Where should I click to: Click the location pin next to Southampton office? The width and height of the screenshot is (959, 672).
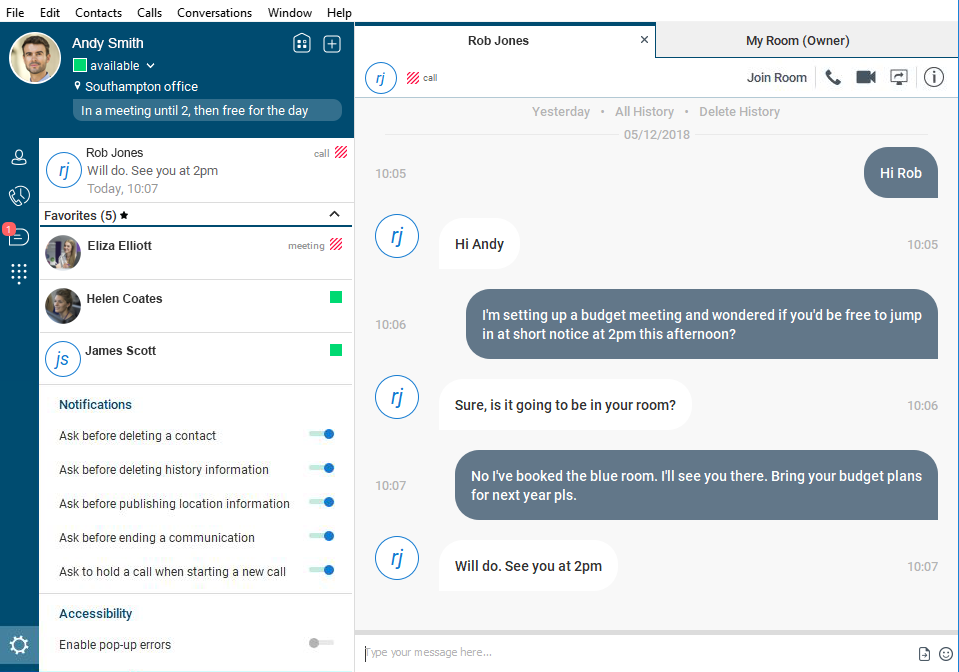click(x=77, y=86)
